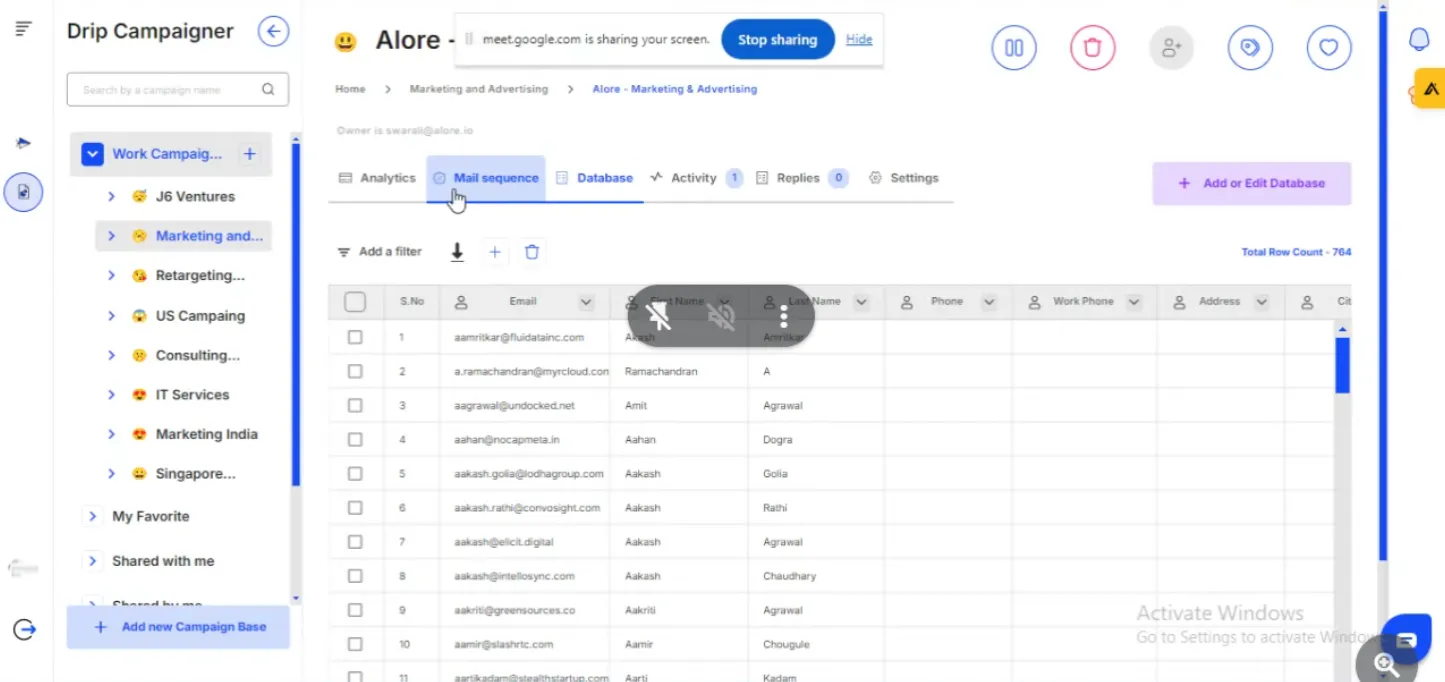Image resolution: width=1445 pixels, height=682 pixels.
Task: Expand the US Campaing chevron
Action: (111, 316)
